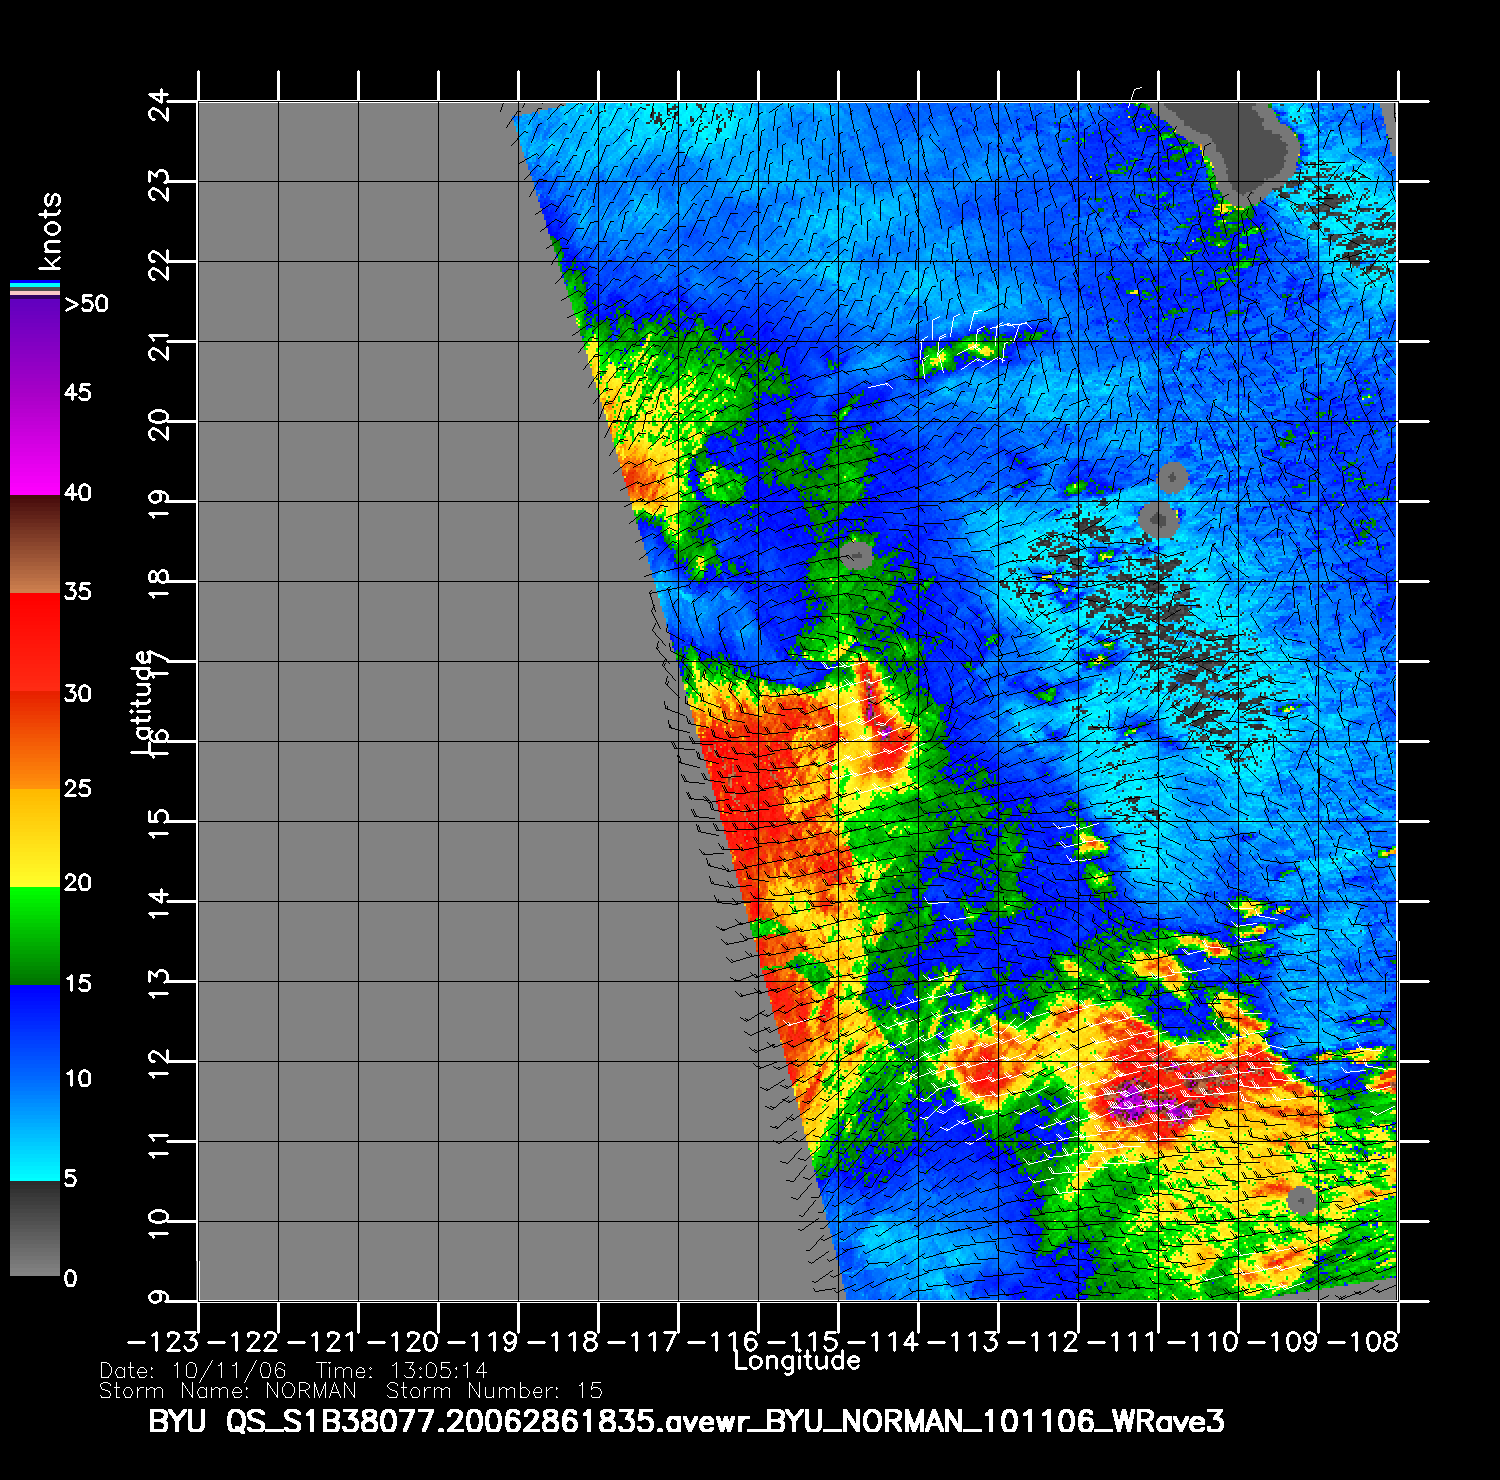Screen dimensions: 1500x1480
Task: Click the "Date: 10/11/06" text
Action: coord(193,1371)
